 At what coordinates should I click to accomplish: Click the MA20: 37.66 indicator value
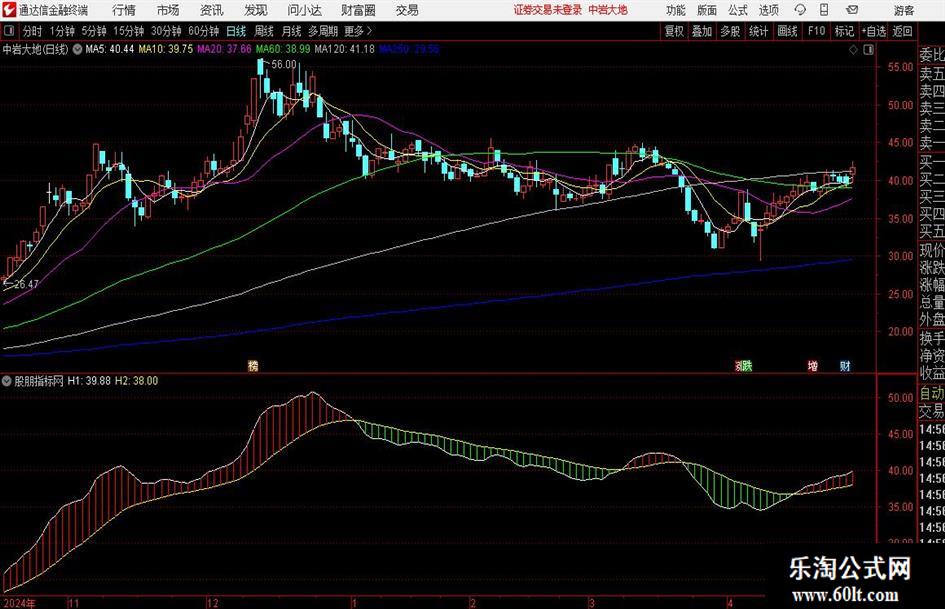[x=224, y=49]
